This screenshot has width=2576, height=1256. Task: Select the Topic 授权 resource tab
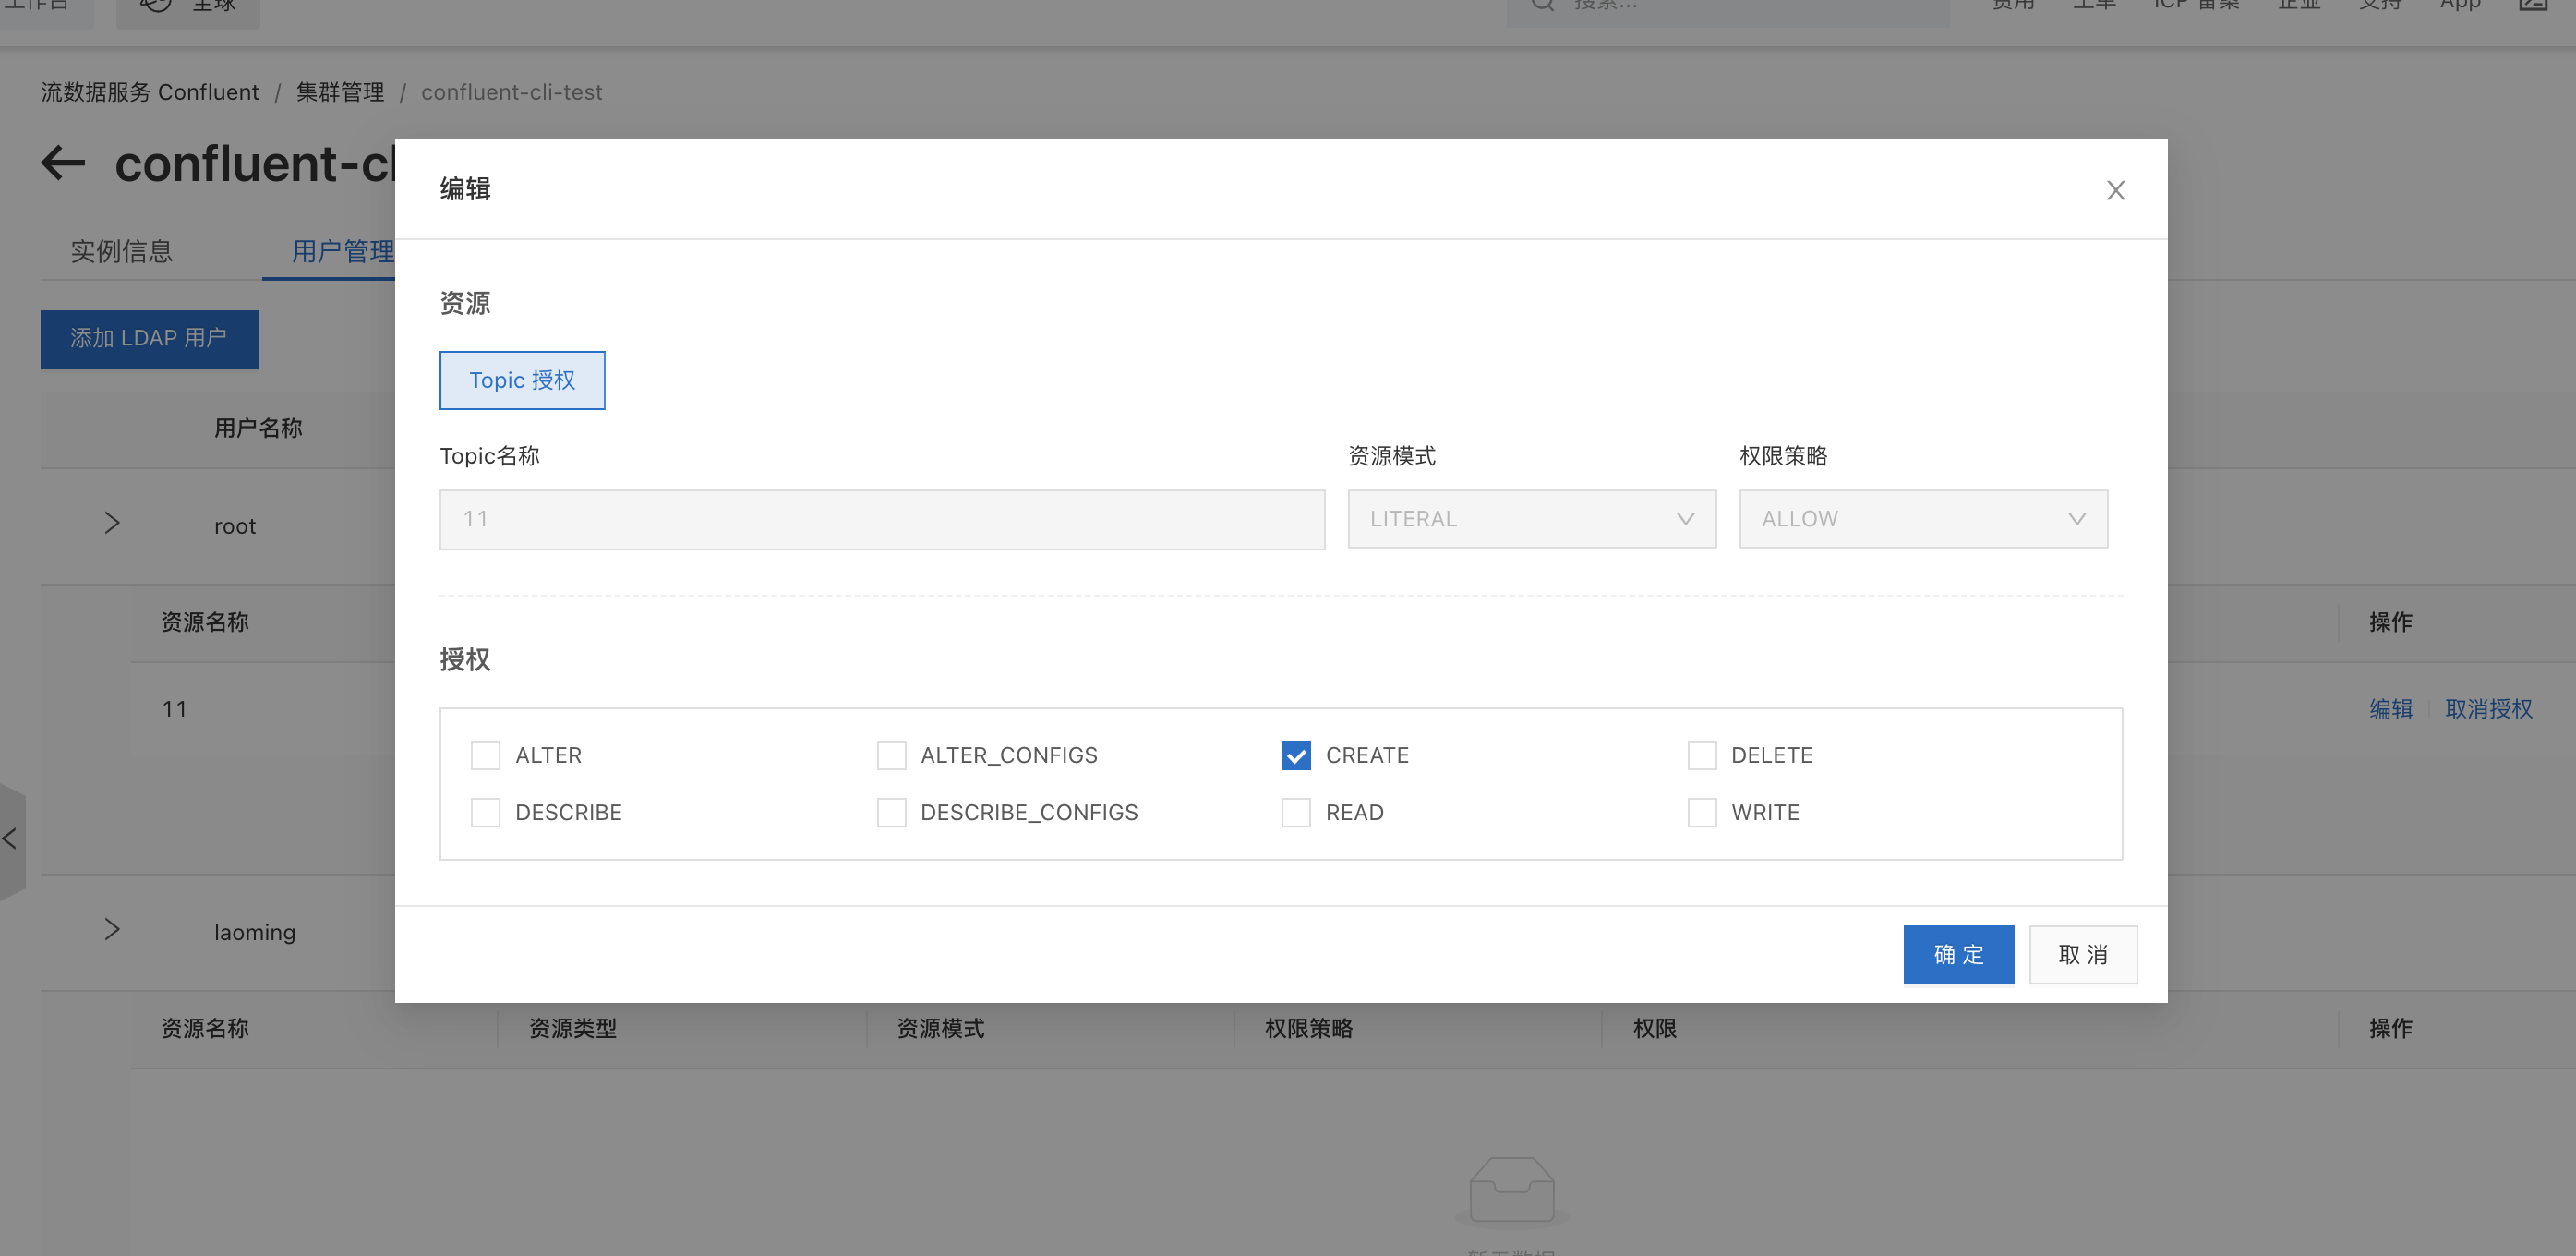pyautogui.click(x=522, y=380)
